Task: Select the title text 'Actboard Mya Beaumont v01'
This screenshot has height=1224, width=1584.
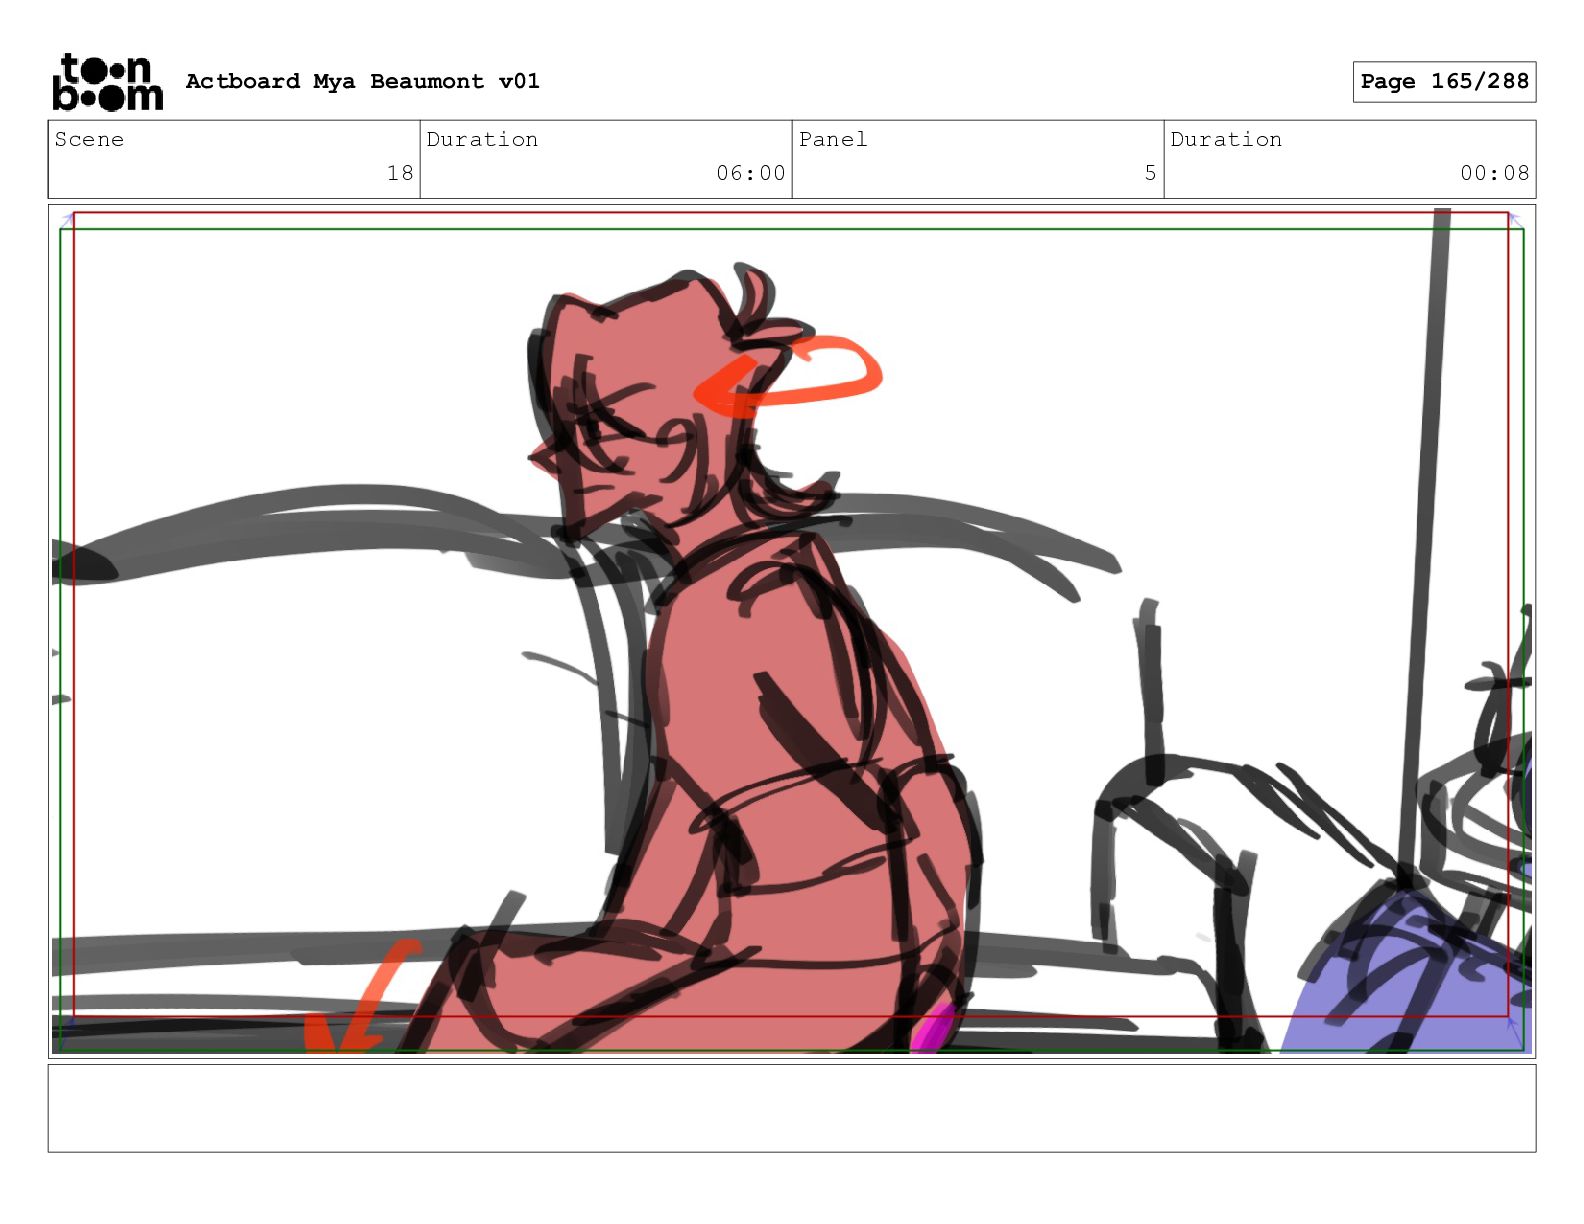Action: click(x=362, y=81)
